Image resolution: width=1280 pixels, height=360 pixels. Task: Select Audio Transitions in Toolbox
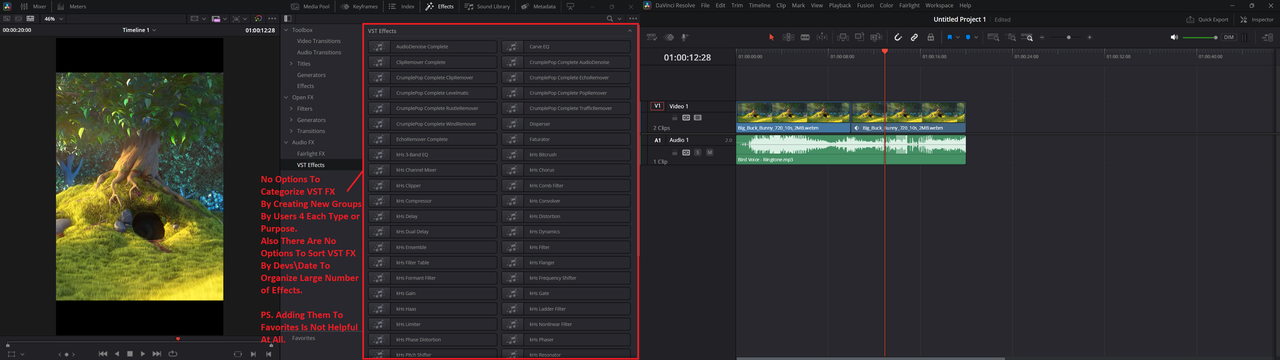319,51
